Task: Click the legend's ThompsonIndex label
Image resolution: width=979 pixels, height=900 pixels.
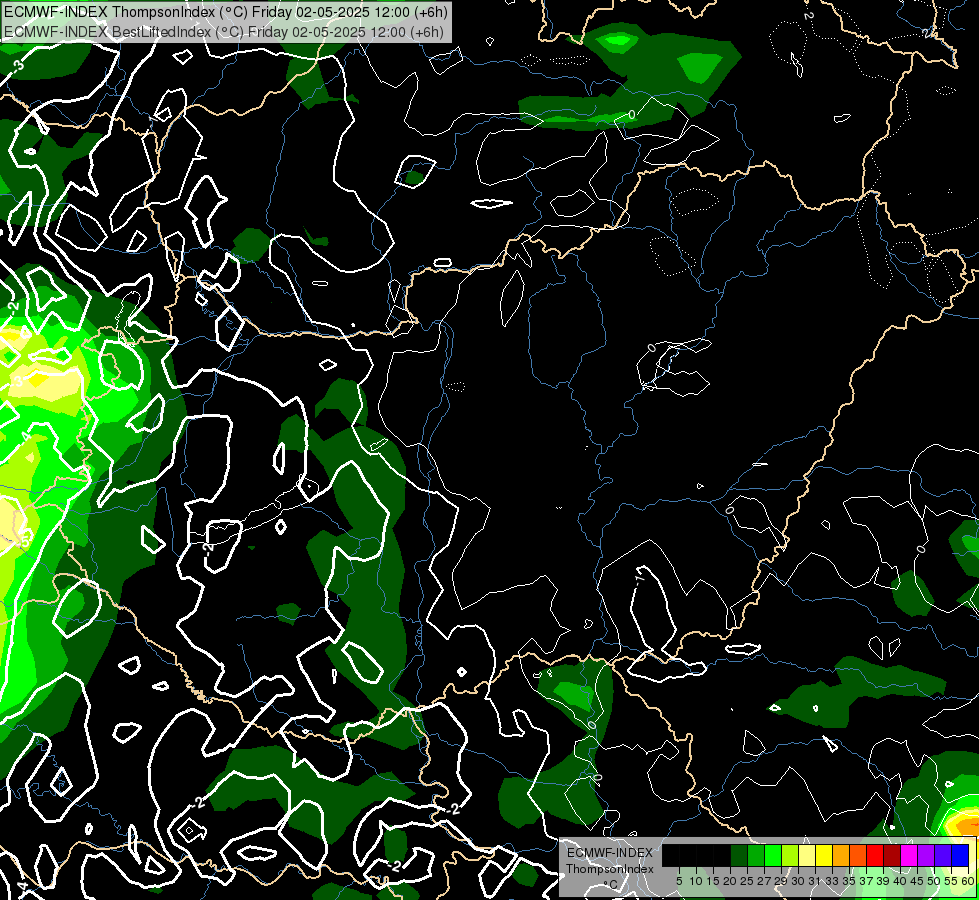Action: [610, 869]
